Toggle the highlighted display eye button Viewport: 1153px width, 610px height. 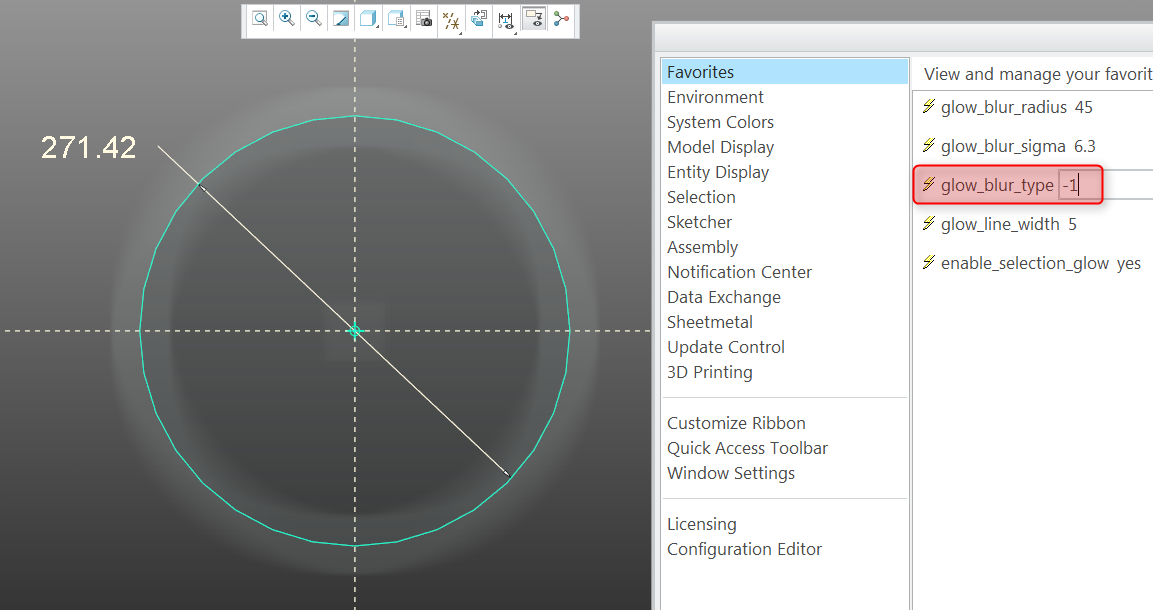534,19
